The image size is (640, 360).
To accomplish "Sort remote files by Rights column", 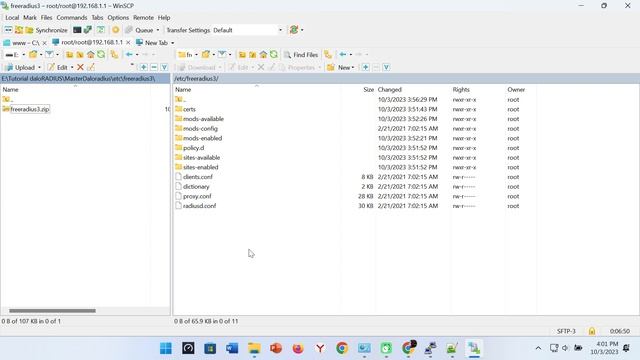I will (461, 89).
